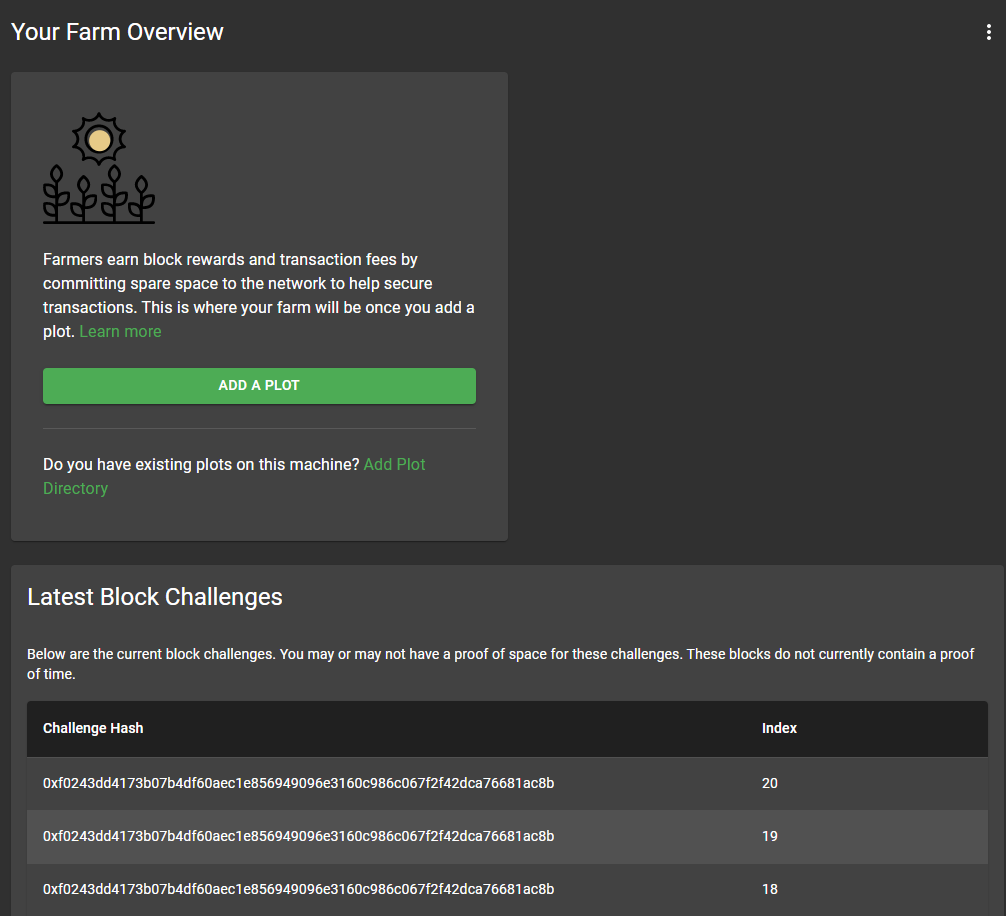Viewport: 1006px width, 916px height.
Task: Click the index value 19
Action: coord(769,836)
